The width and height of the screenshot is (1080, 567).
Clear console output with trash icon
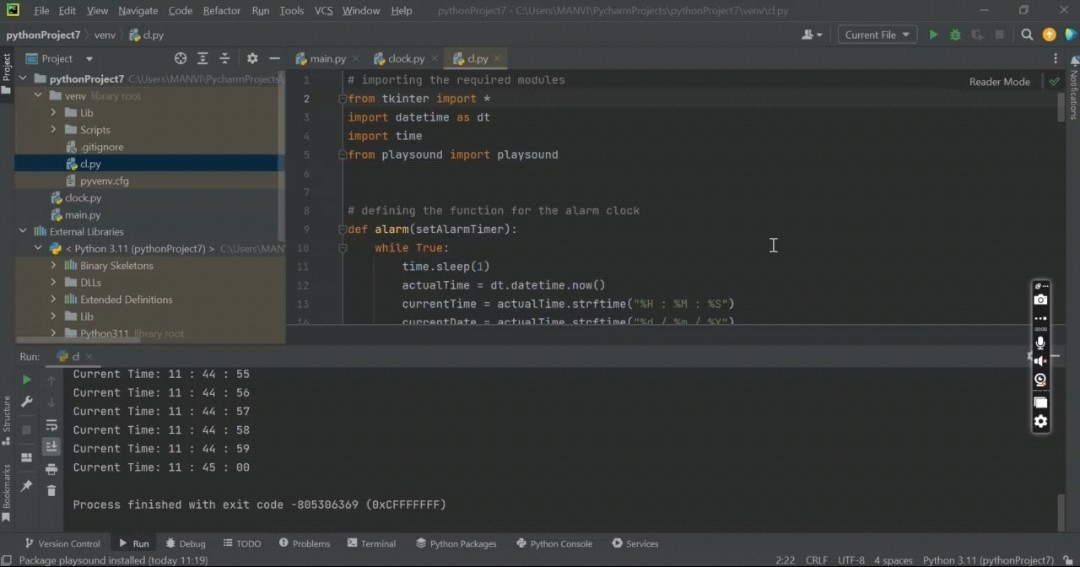[51, 490]
